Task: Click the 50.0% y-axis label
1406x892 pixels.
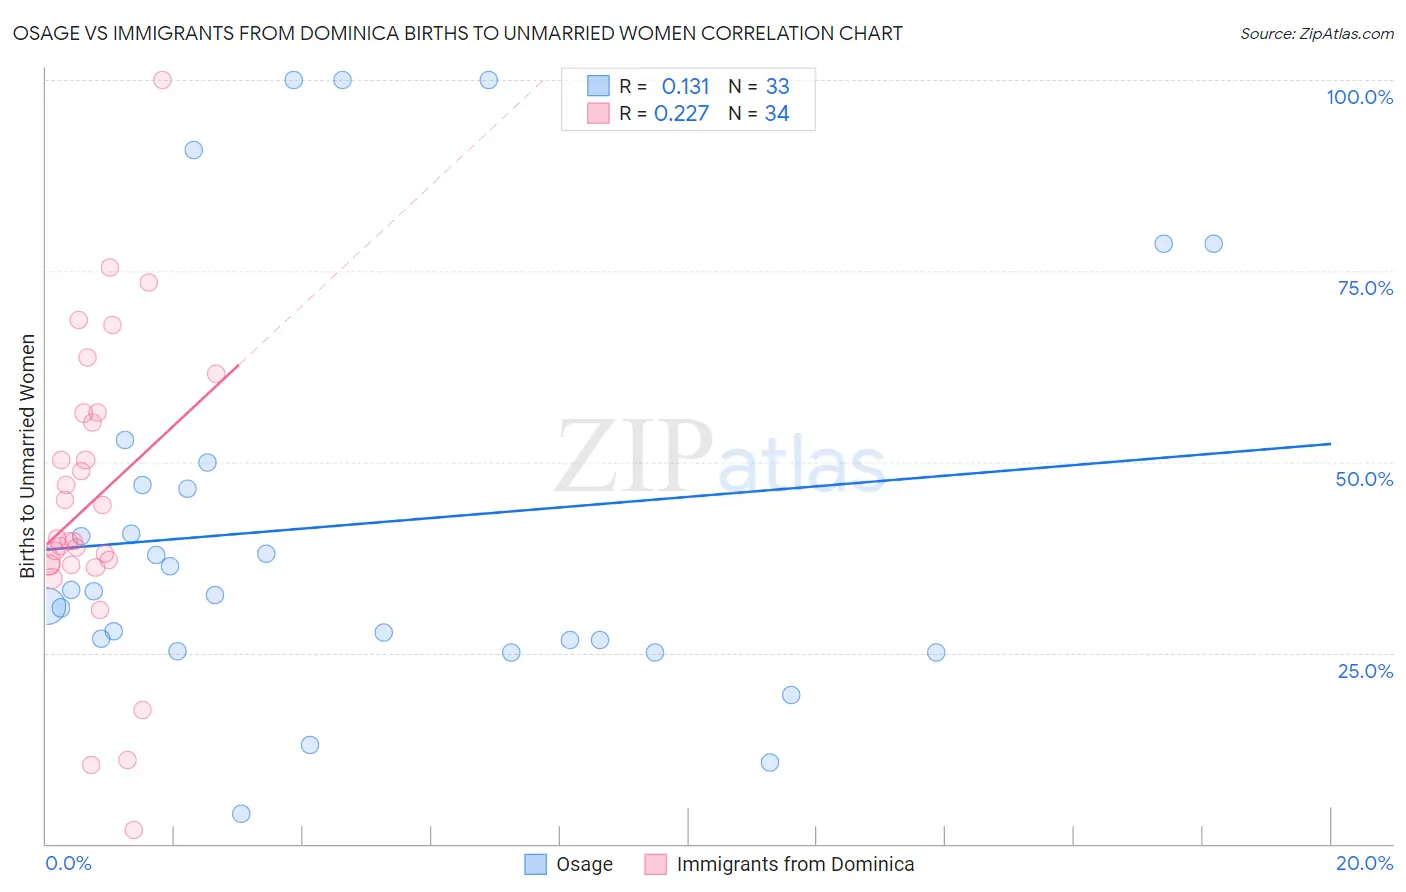Action: tap(1364, 479)
